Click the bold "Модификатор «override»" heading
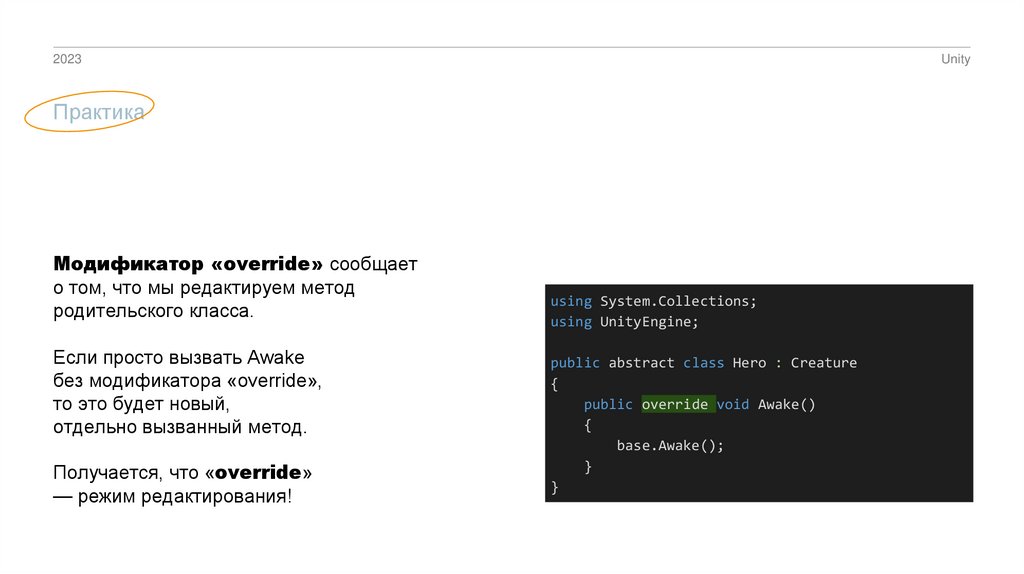This screenshot has width=1024, height=574. point(189,265)
